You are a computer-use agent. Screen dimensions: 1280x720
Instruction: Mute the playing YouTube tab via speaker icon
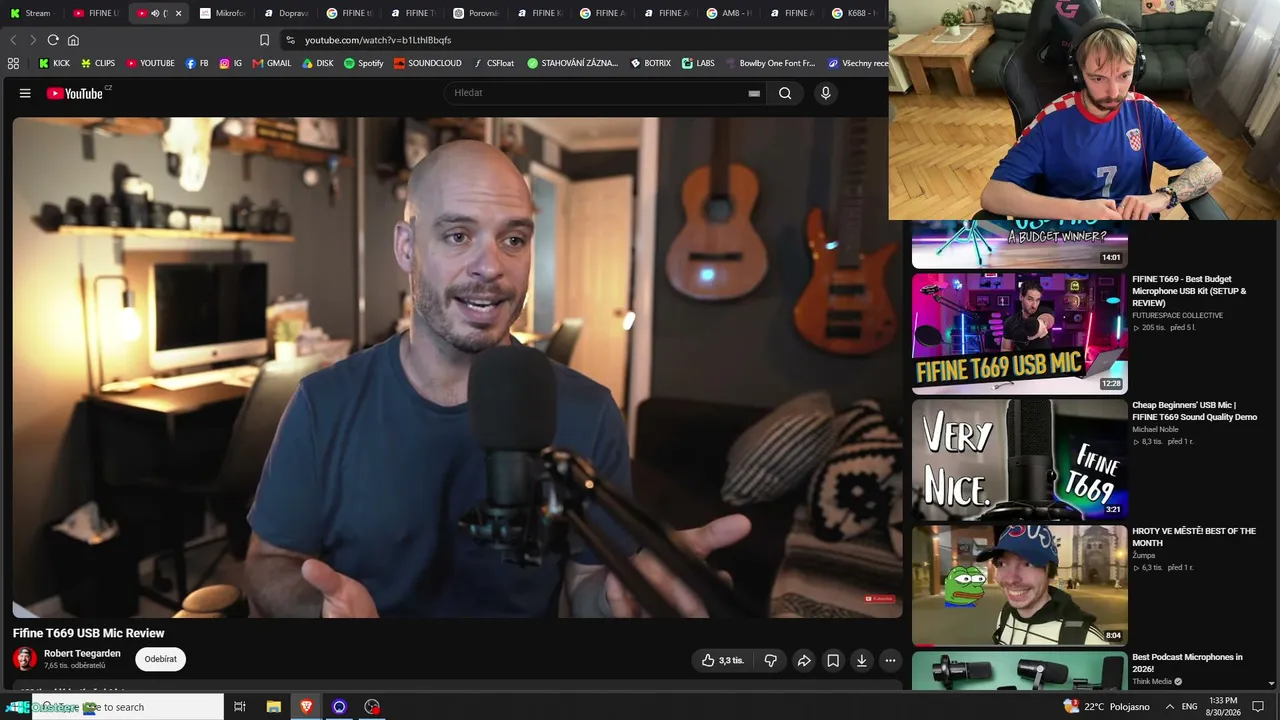(x=155, y=13)
